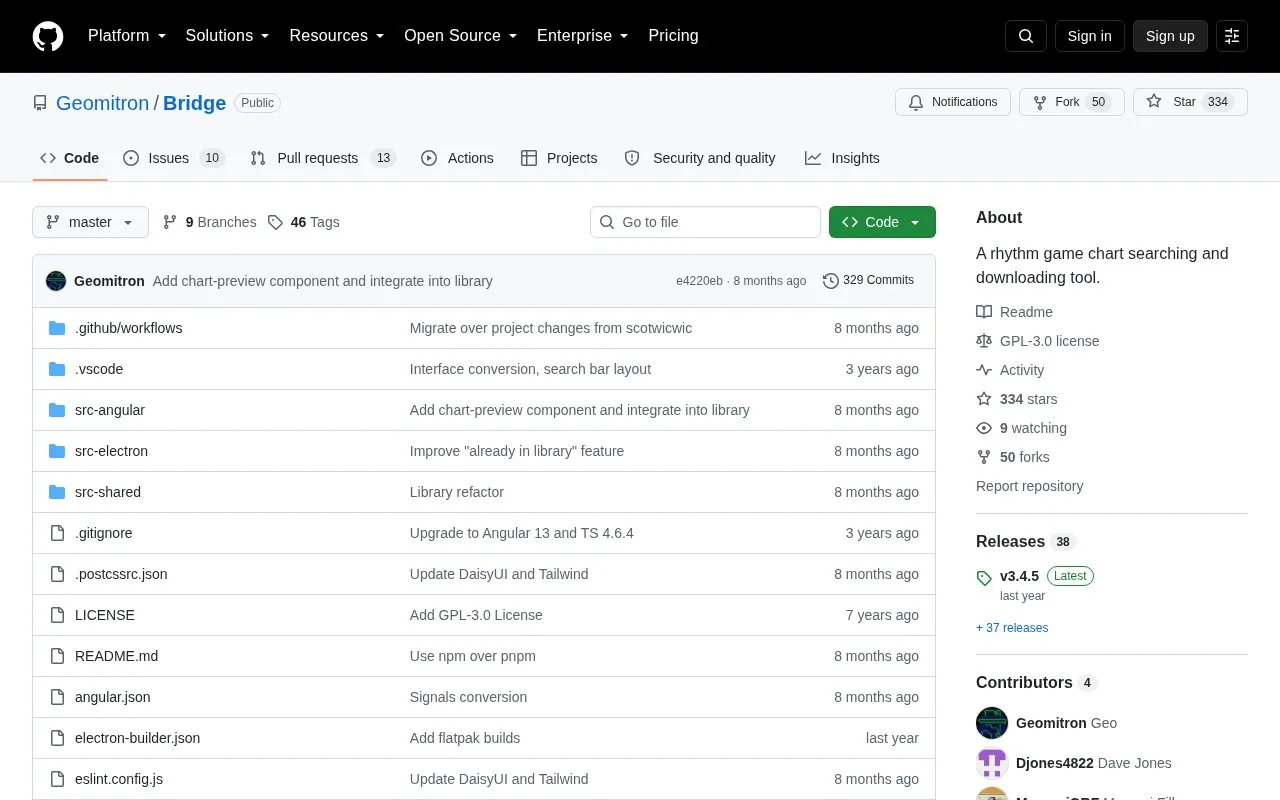Switch to the Pull requests tab
The height and width of the screenshot is (800, 1280).
[323, 158]
